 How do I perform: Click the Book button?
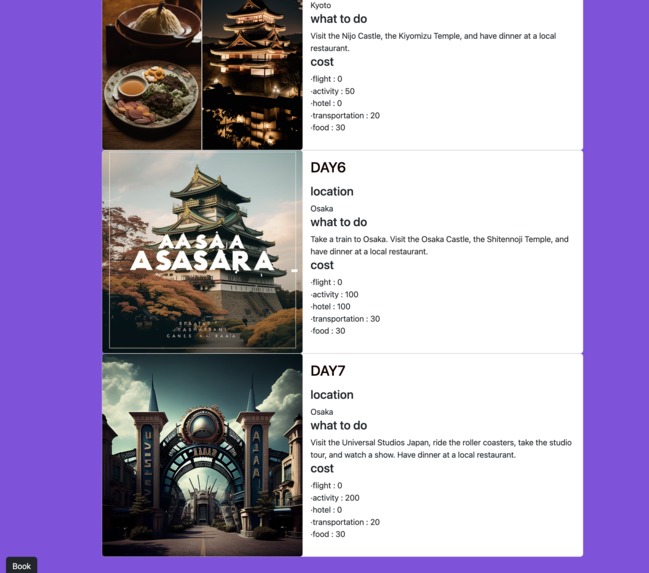click(22, 566)
